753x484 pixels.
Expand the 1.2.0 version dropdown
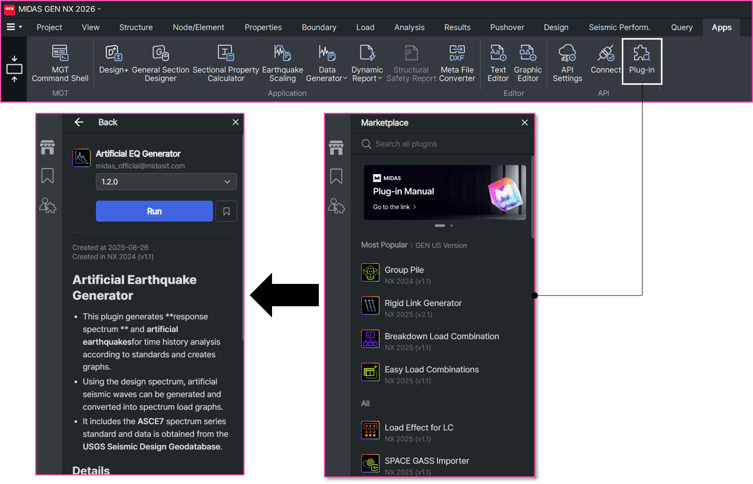166,182
